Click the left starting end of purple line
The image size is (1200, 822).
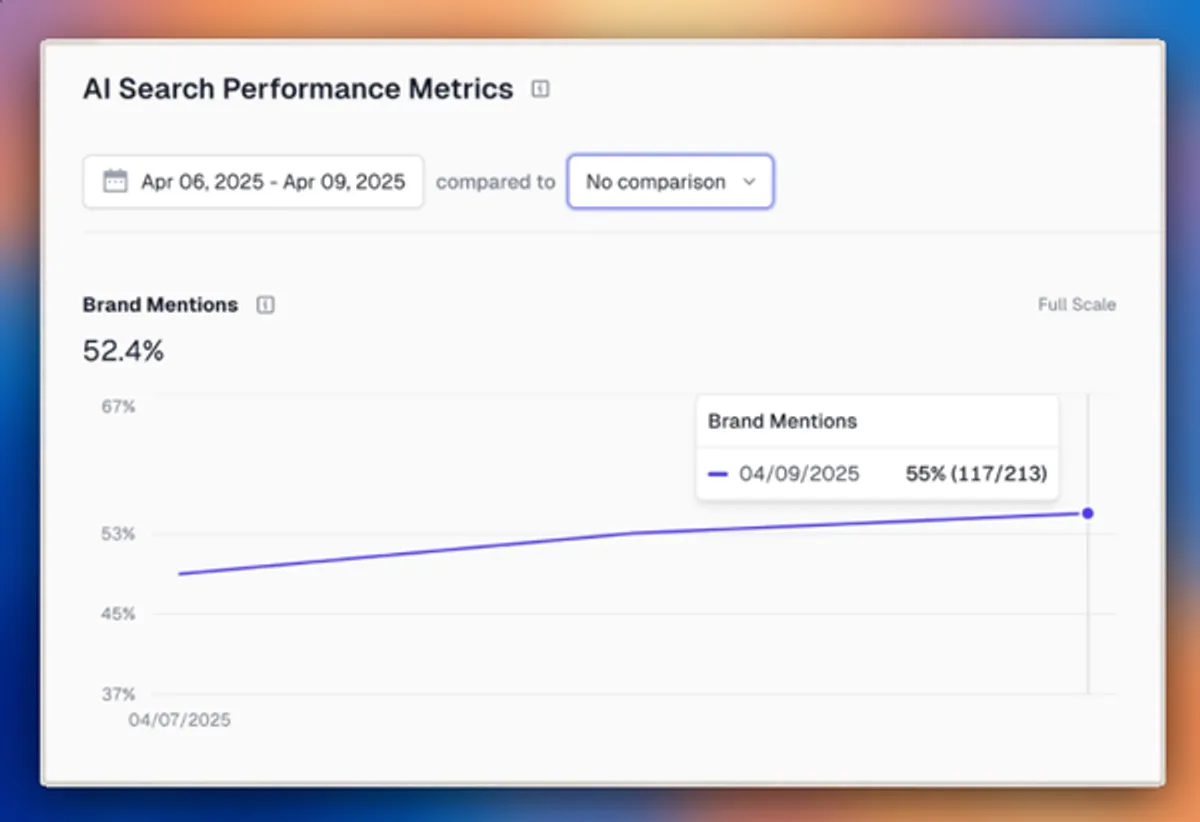pos(180,574)
